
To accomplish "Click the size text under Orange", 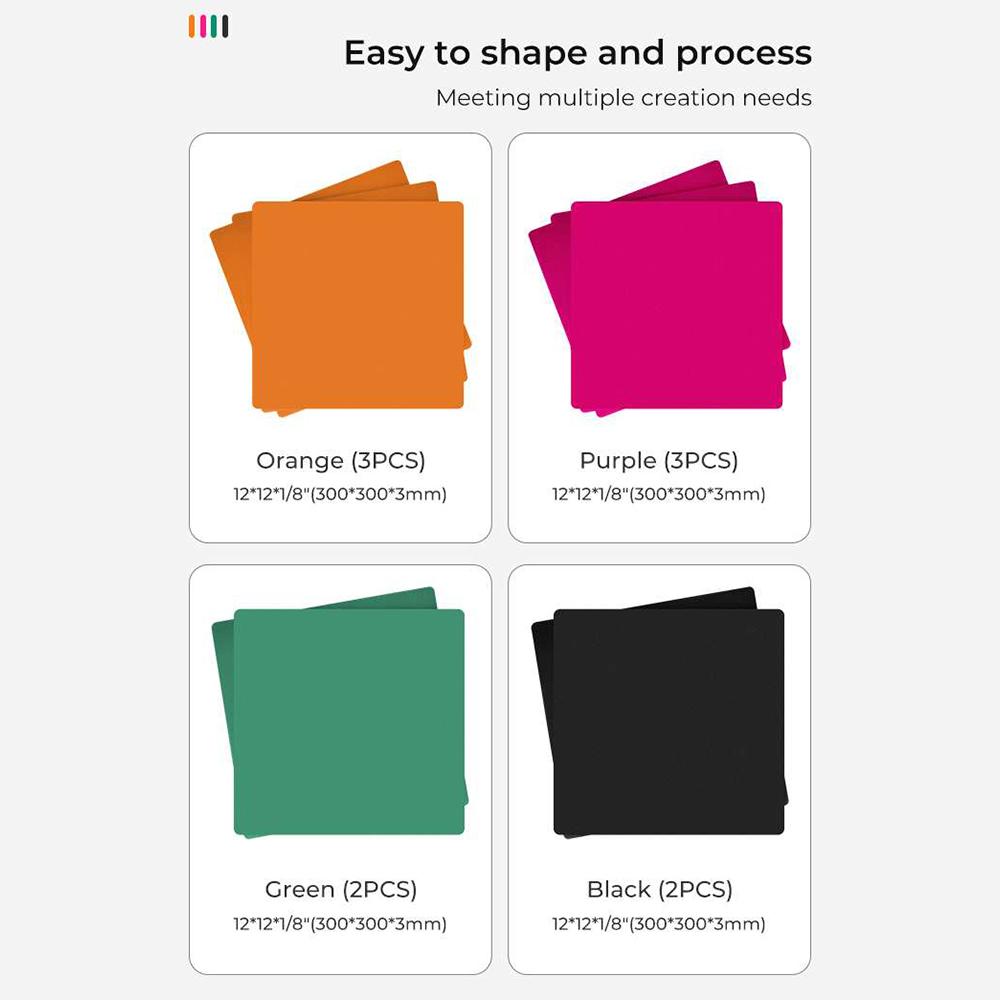I will tap(340, 494).
